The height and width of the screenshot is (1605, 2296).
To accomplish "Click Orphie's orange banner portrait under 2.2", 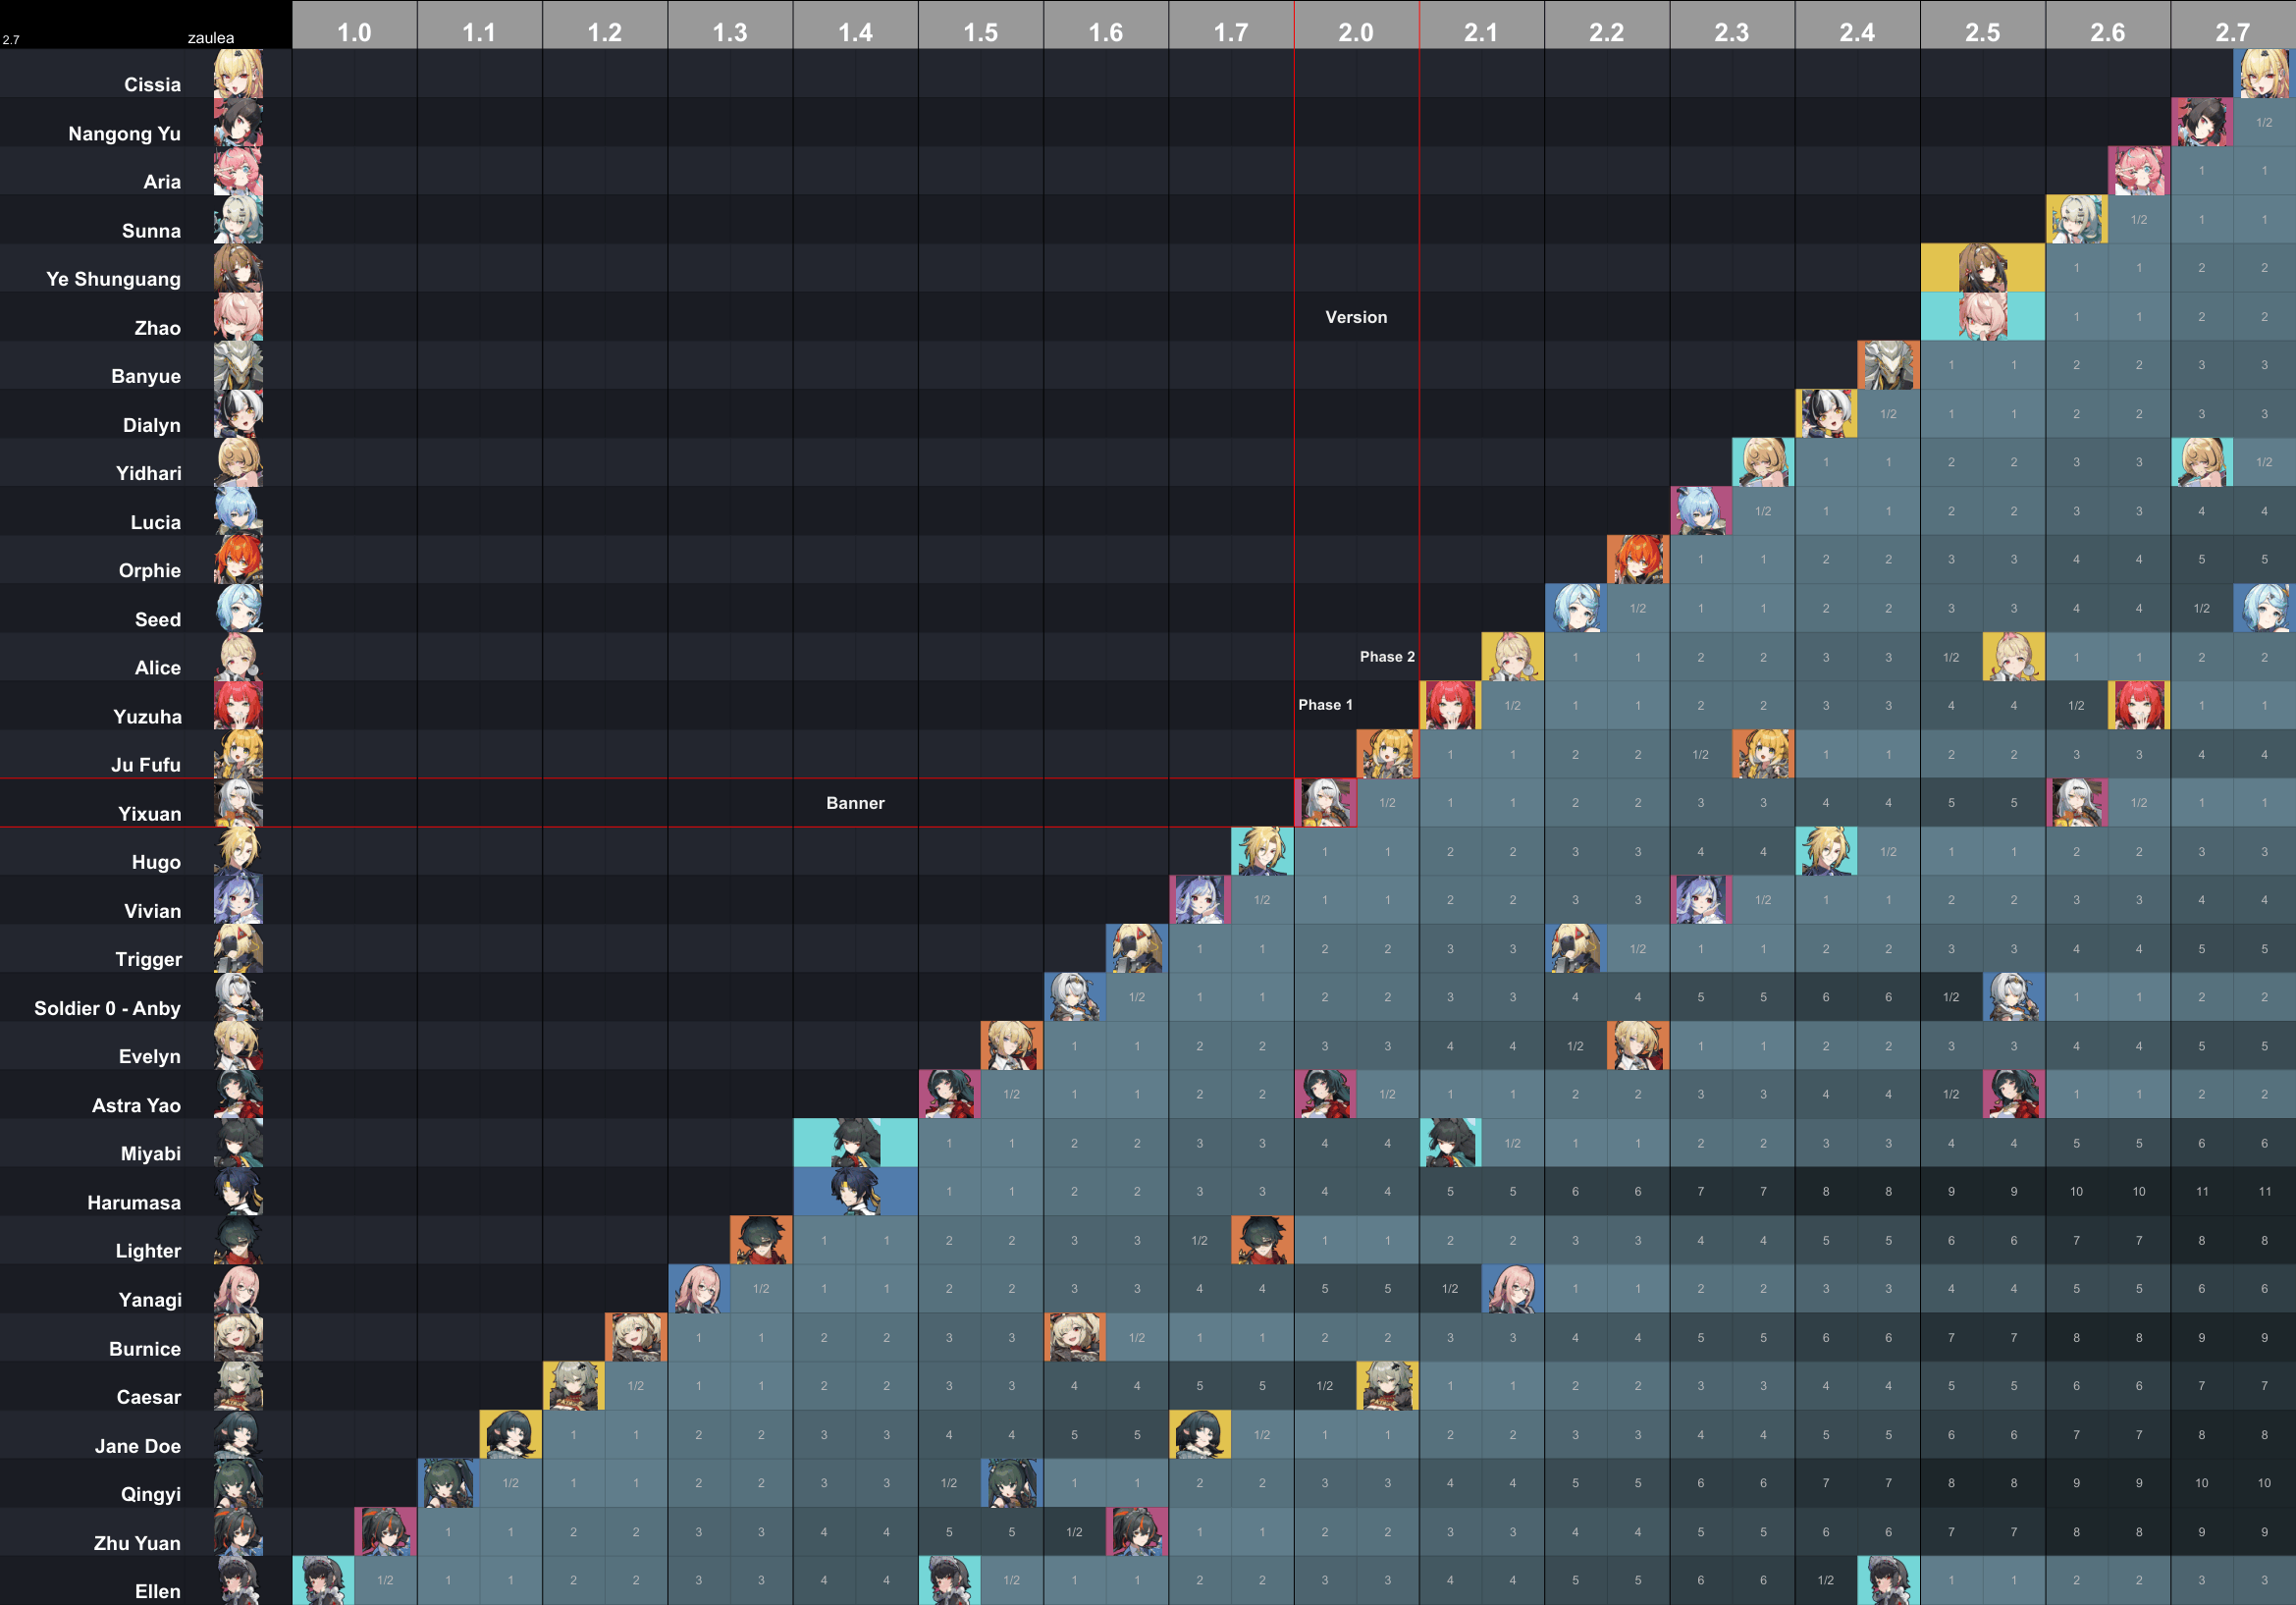I will (1637, 560).
